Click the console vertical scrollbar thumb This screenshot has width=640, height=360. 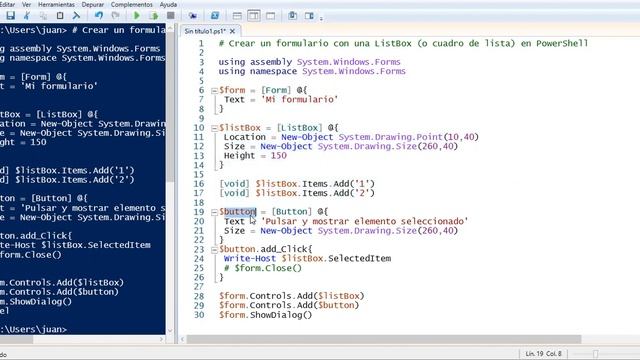tap(170, 108)
